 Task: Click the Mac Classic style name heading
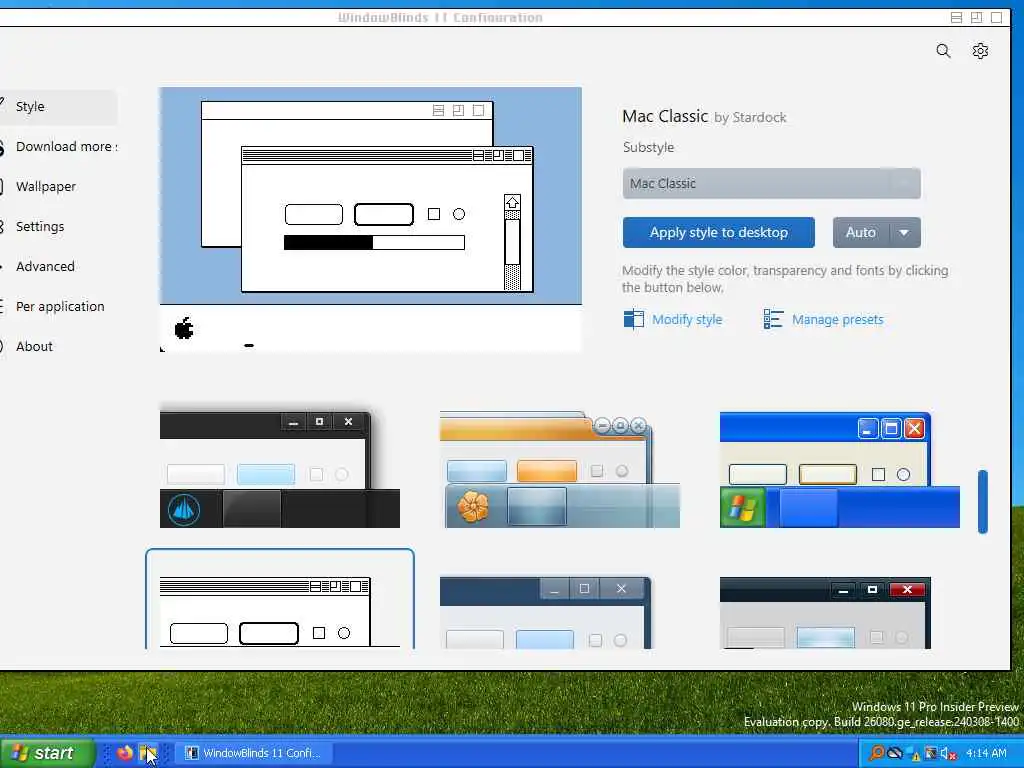(665, 116)
